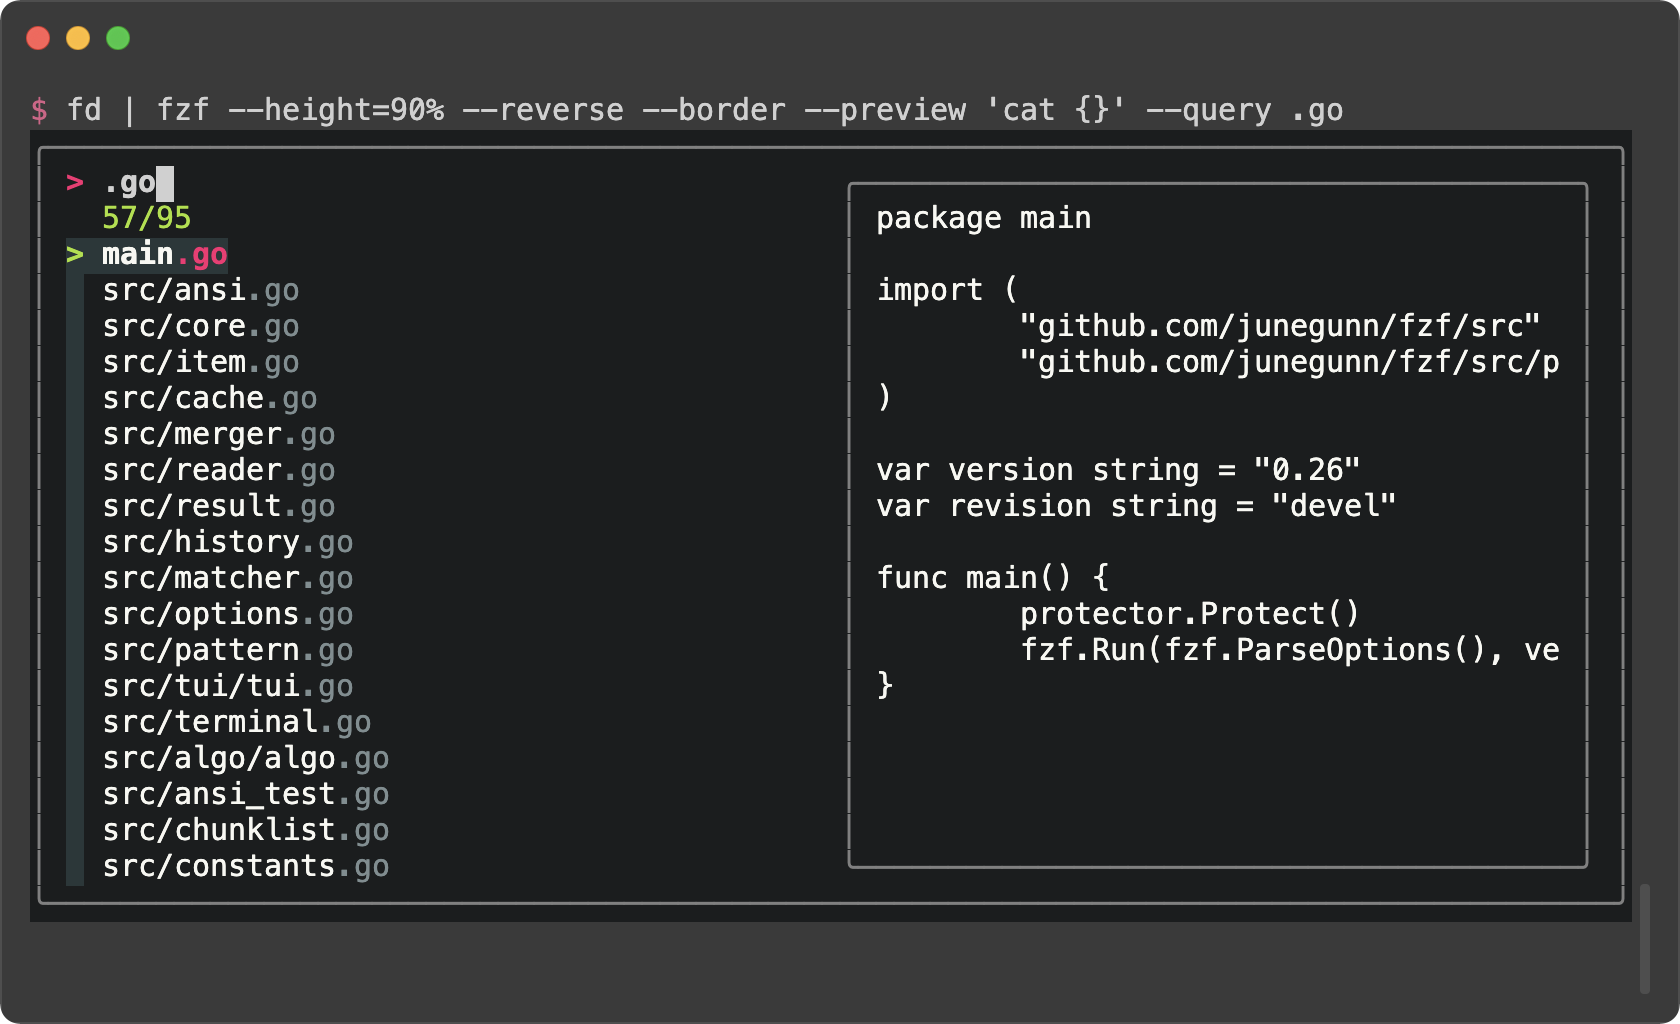Click the yellow minimize window button
Screen dimensions: 1680x1024
(78, 38)
